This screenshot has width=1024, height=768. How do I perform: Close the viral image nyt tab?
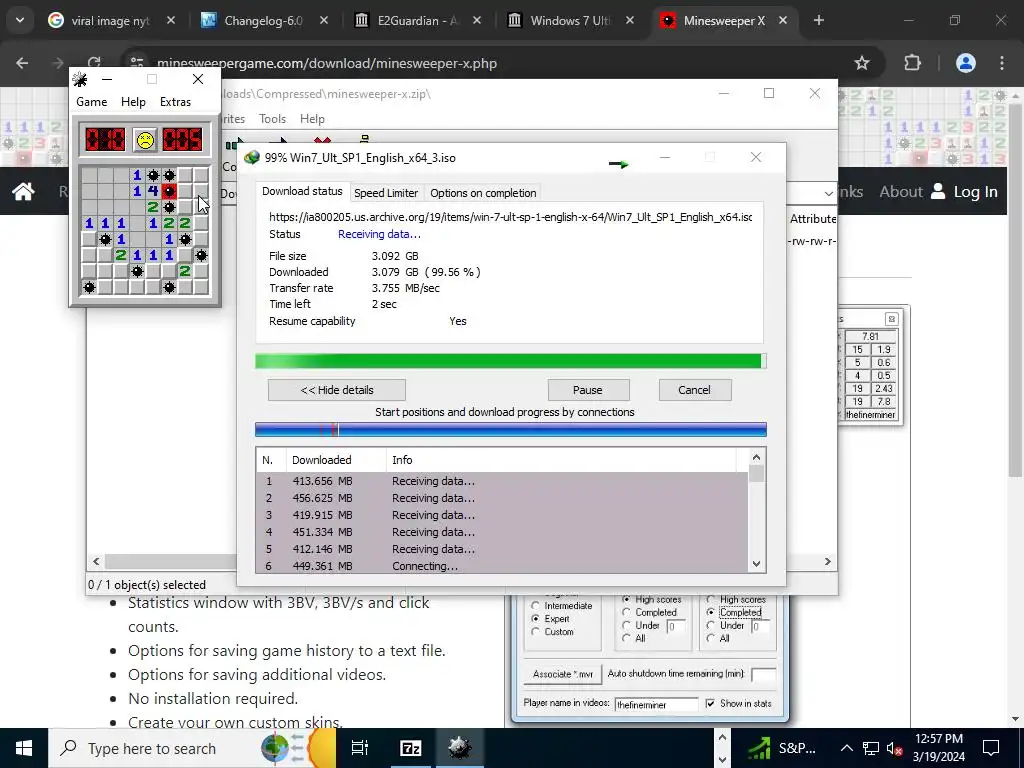170,20
